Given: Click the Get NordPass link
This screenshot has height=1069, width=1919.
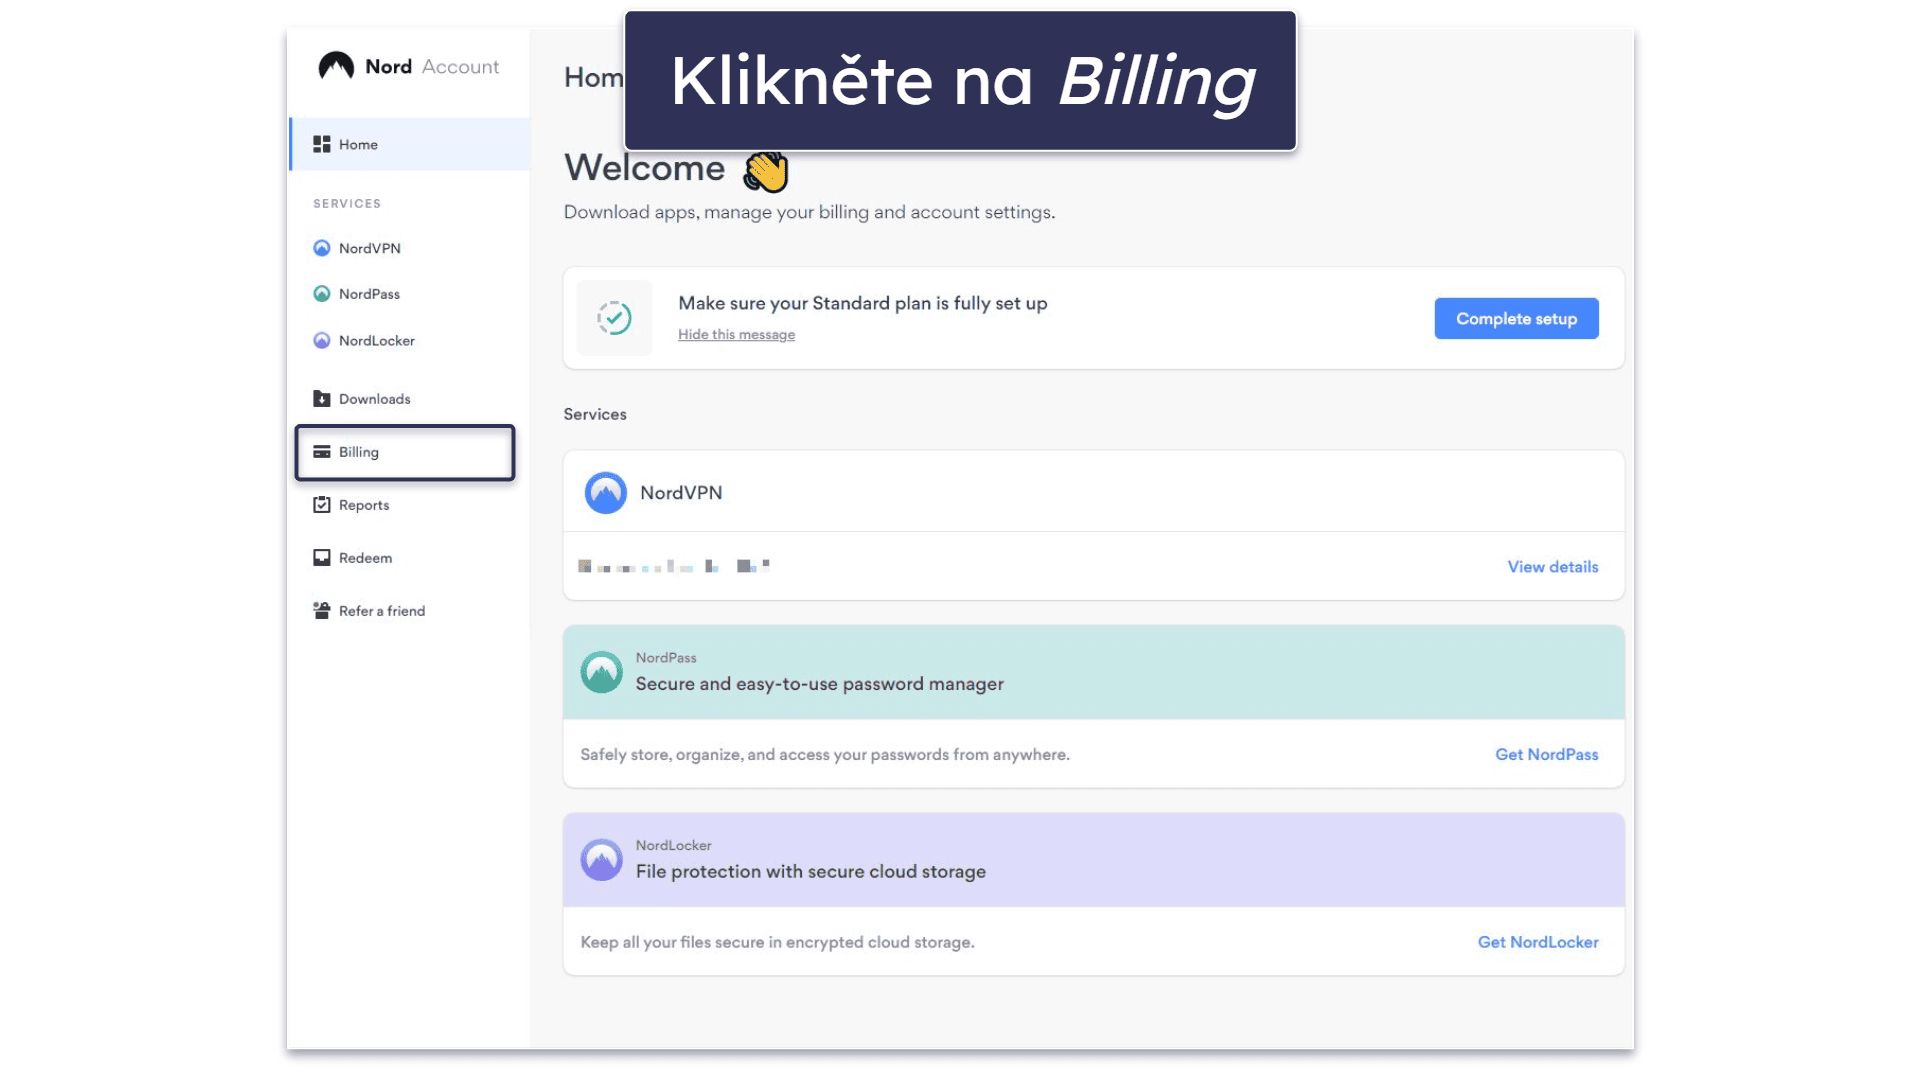Looking at the screenshot, I should pos(1546,755).
